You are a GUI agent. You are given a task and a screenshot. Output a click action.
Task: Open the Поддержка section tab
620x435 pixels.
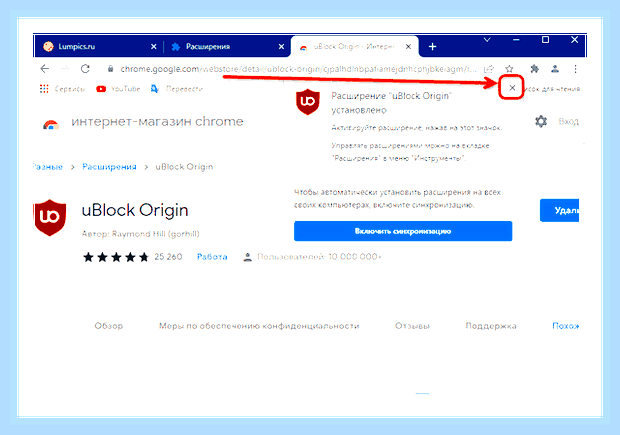491,326
